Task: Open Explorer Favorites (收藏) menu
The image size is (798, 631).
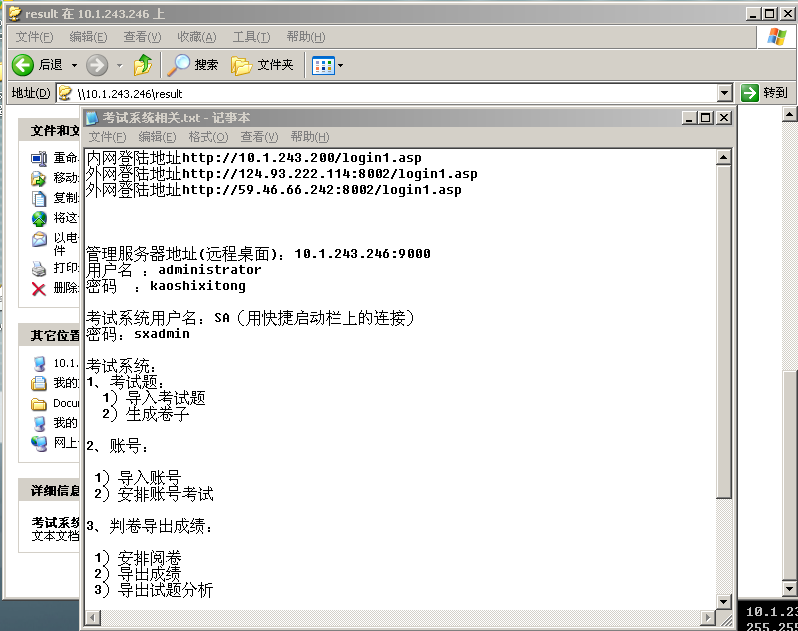Action: (196, 37)
